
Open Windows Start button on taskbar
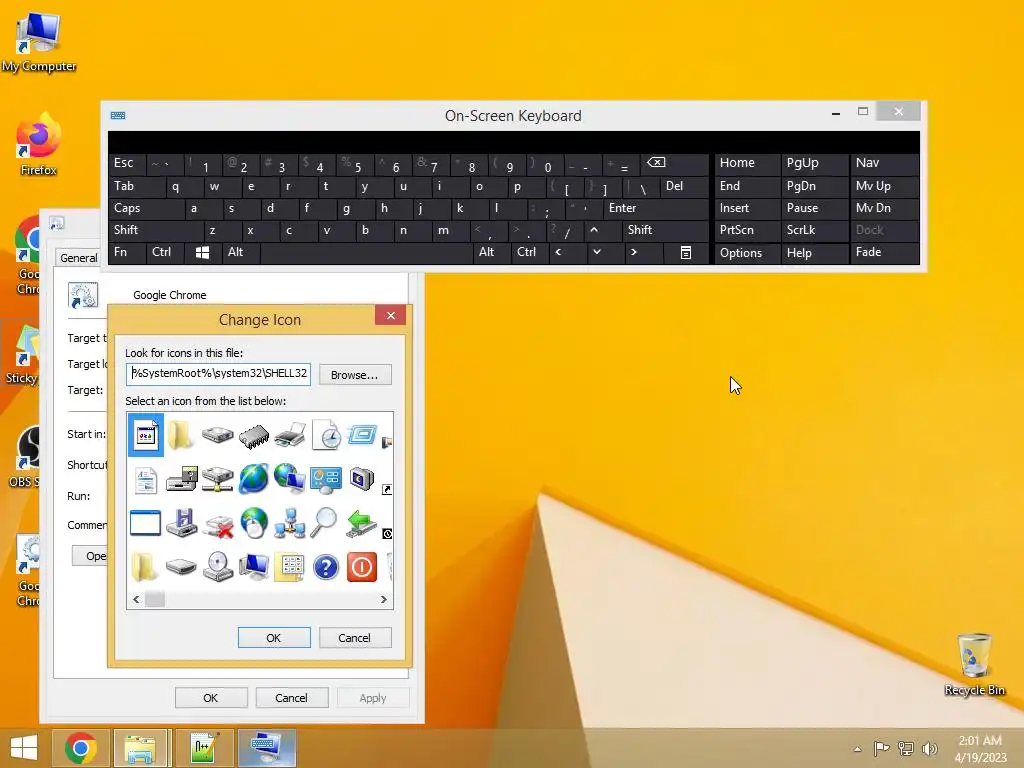(24, 748)
